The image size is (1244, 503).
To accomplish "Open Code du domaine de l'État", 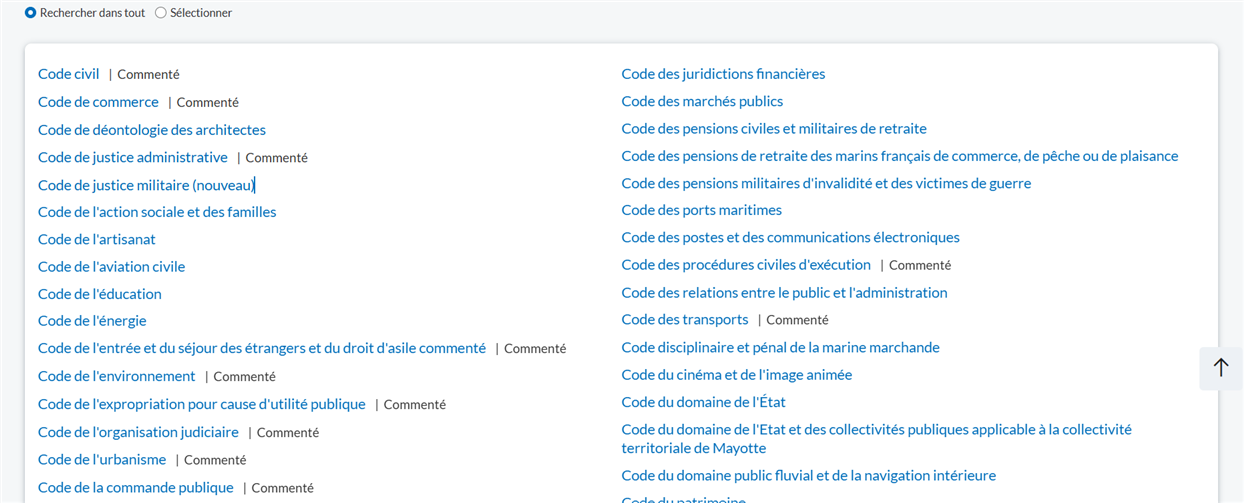I will click(x=703, y=402).
